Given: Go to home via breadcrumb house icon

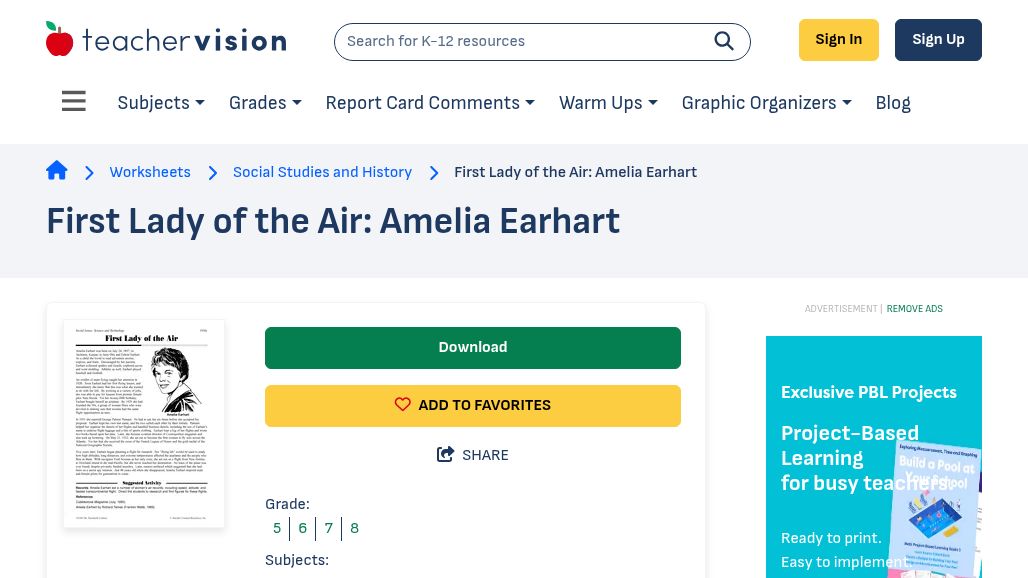Looking at the screenshot, I should [57, 171].
